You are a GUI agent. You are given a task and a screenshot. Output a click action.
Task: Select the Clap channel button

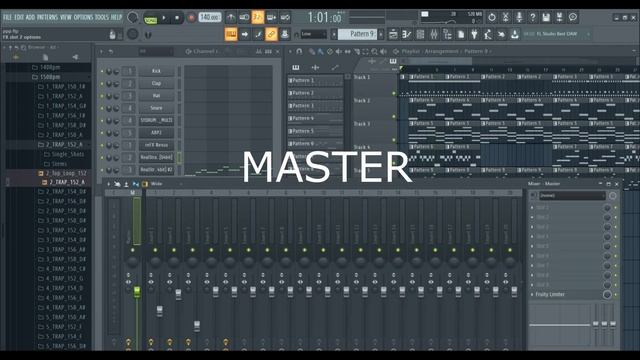(x=156, y=83)
